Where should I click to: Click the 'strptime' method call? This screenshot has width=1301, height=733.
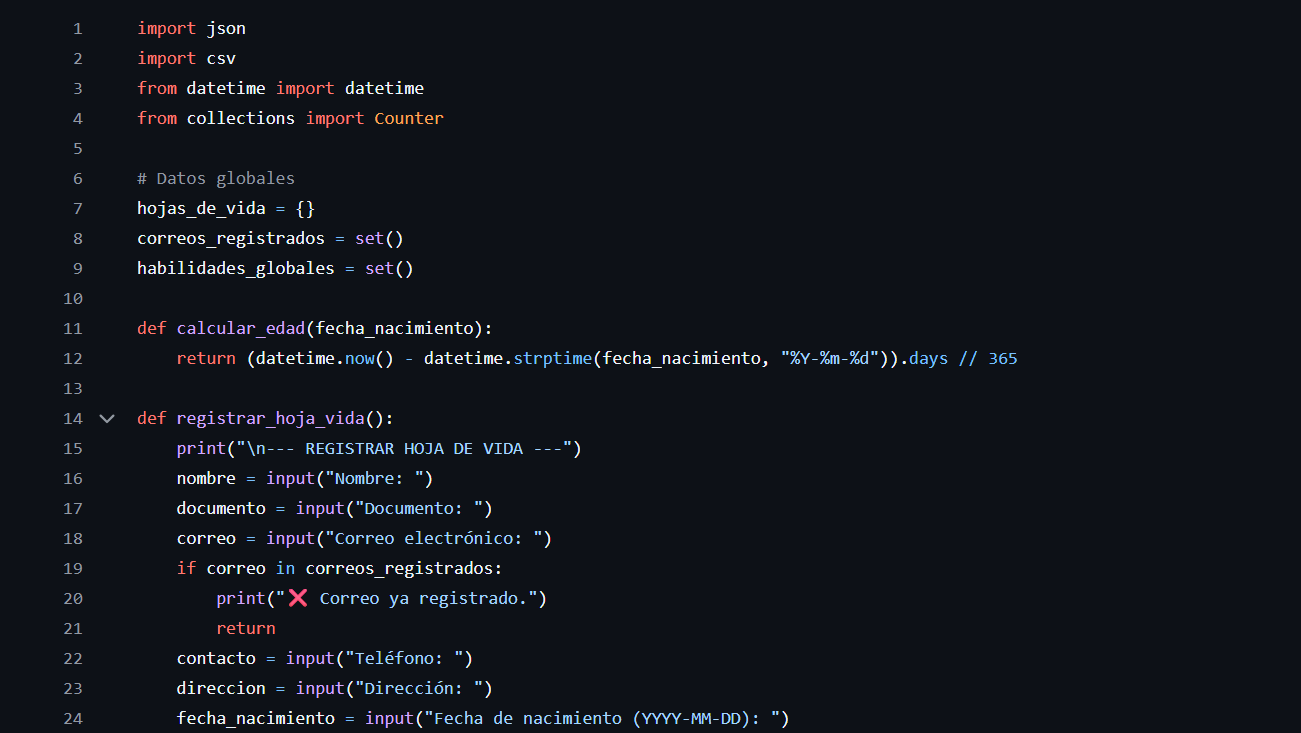tap(552, 358)
